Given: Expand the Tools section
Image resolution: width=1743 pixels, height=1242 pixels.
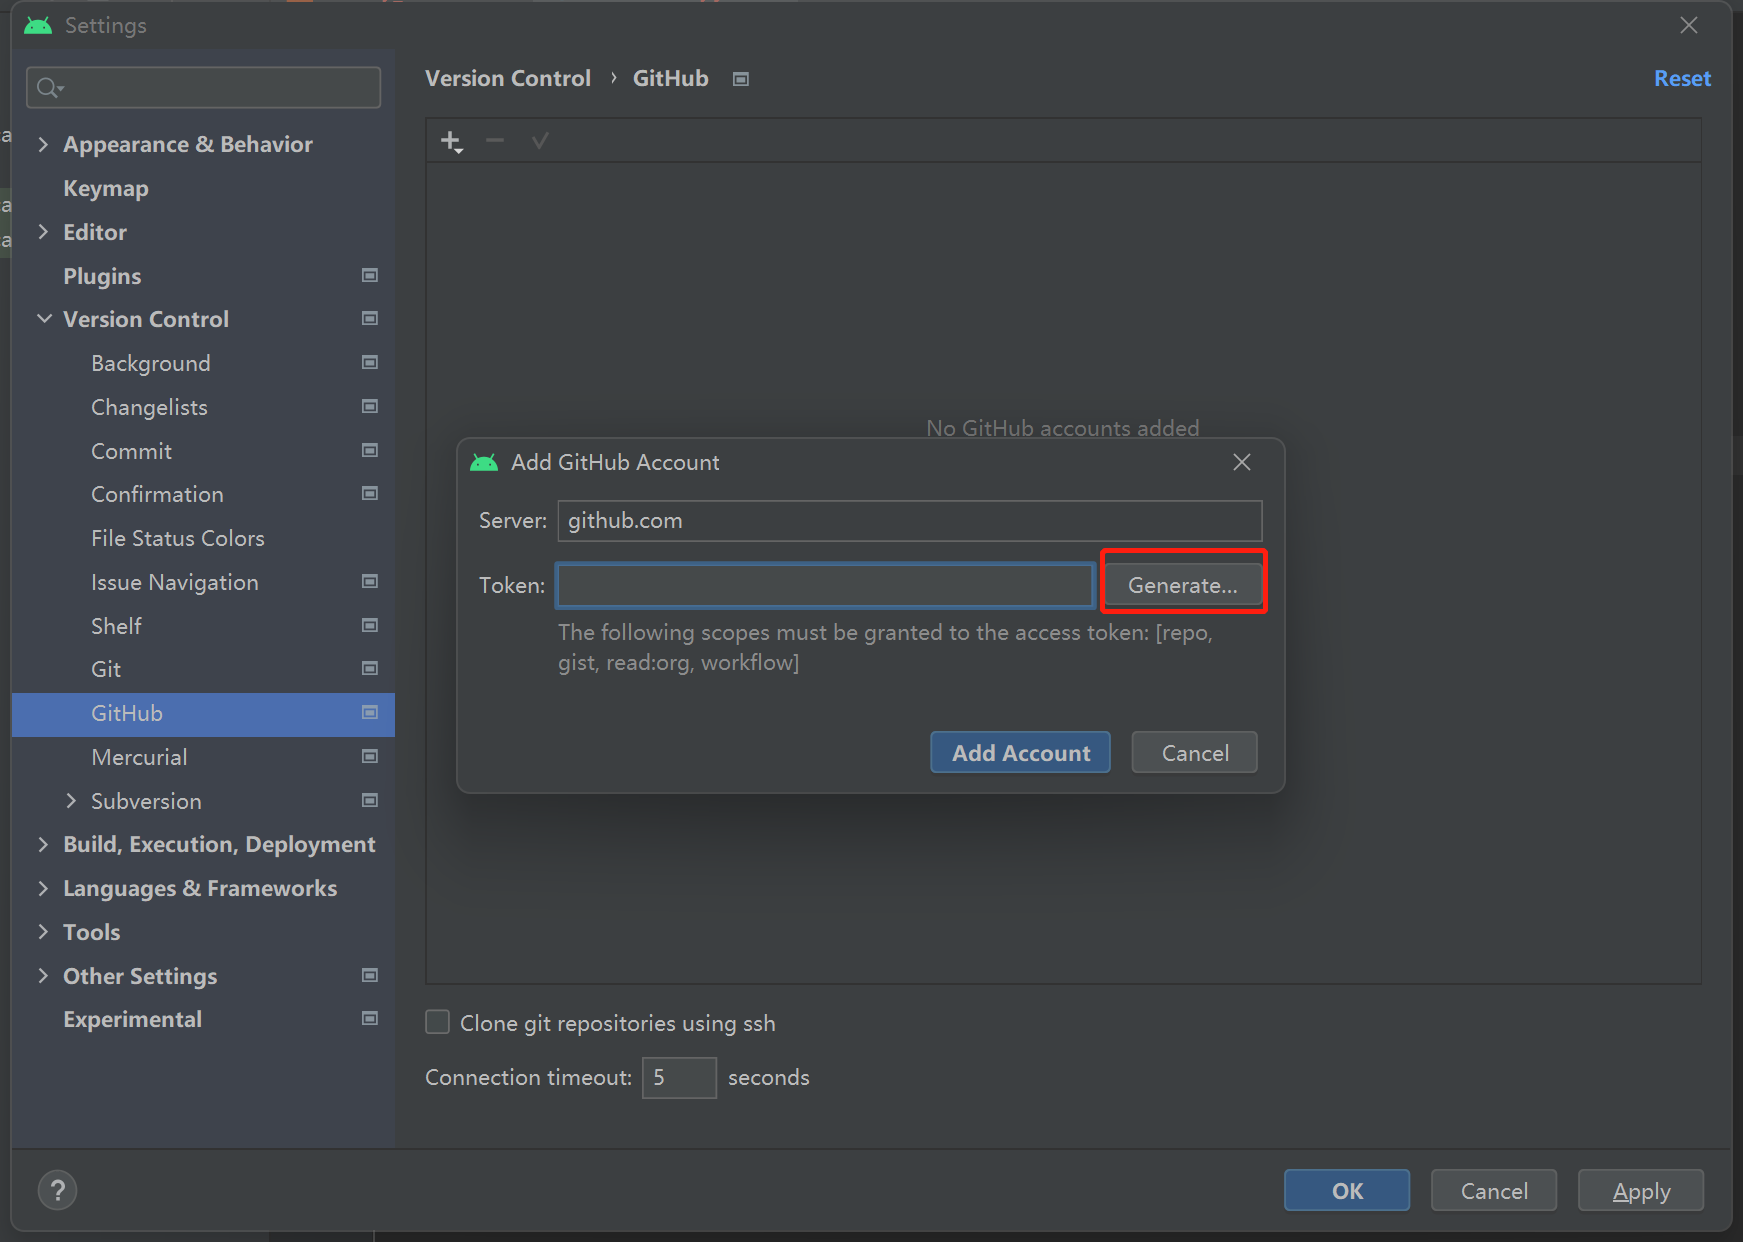Looking at the screenshot, I should point(43,932).
